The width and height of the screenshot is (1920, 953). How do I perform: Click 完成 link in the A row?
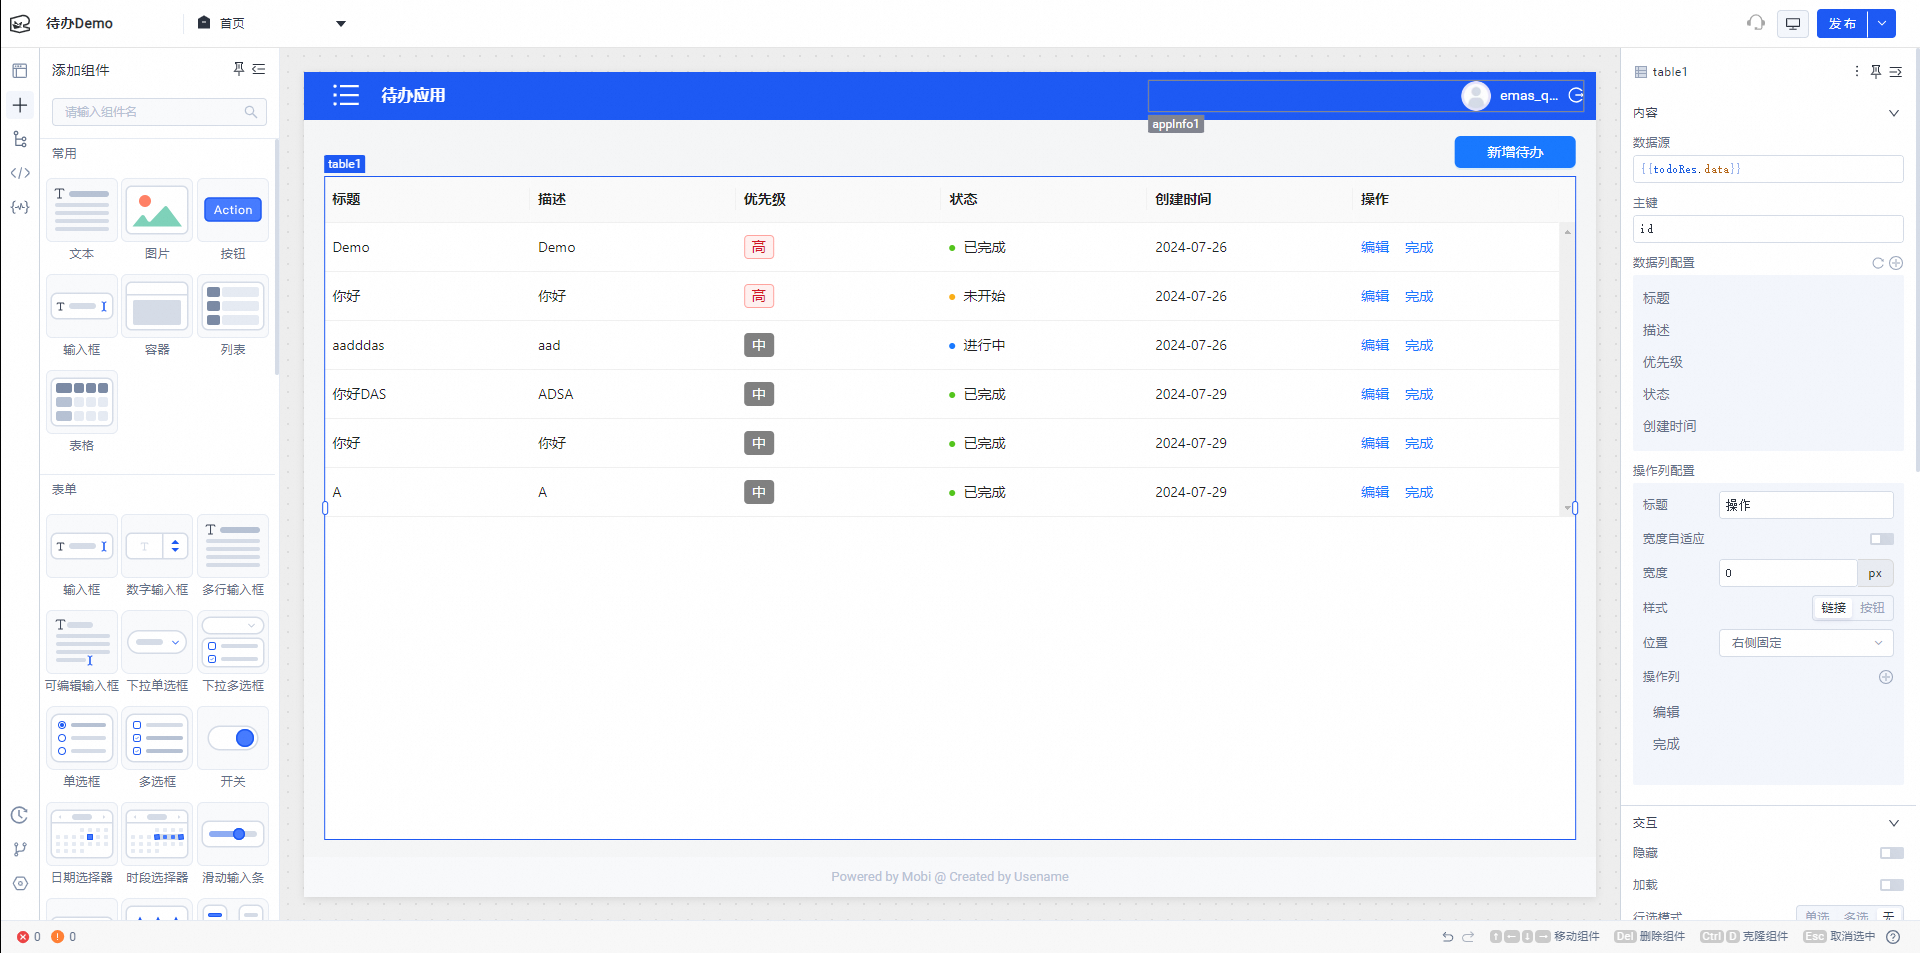pyautogui.click(x=1419, y=492)
